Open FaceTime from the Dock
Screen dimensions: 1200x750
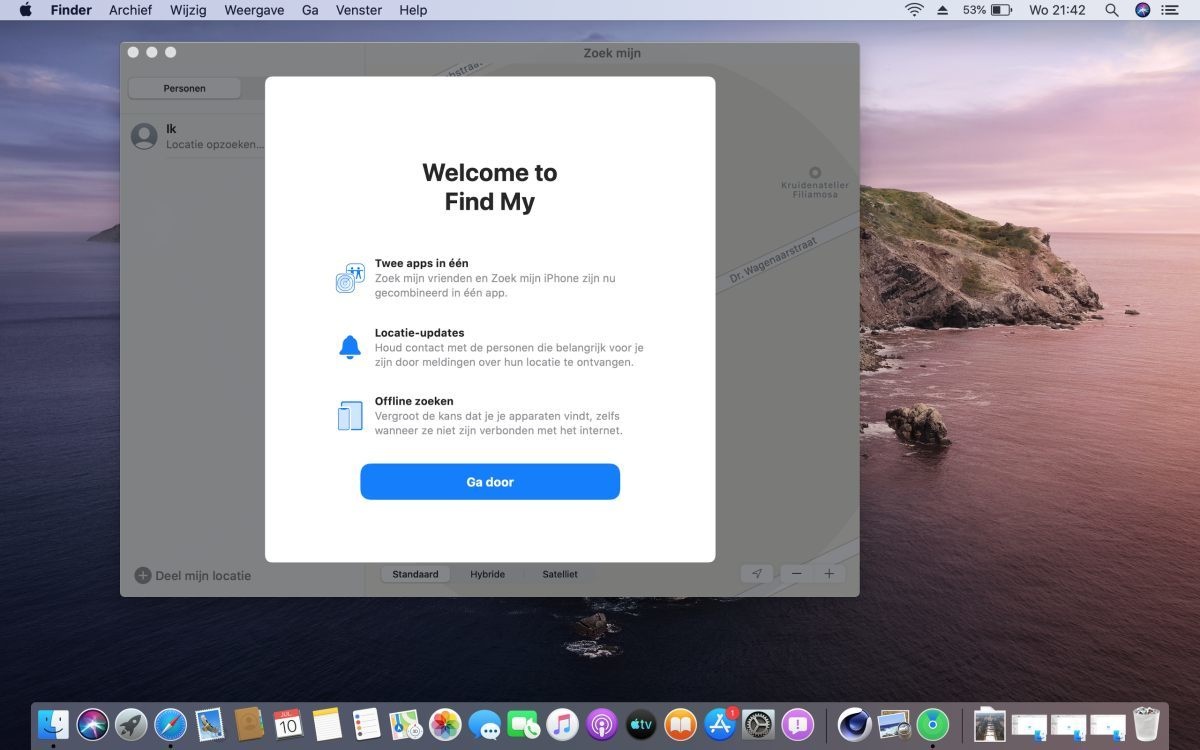coord(524,724)
